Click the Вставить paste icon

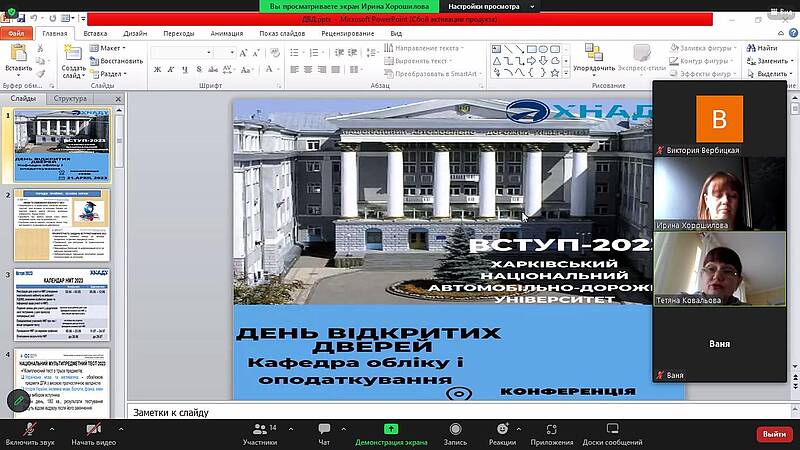pyautogui.click(x=18, y=53)
